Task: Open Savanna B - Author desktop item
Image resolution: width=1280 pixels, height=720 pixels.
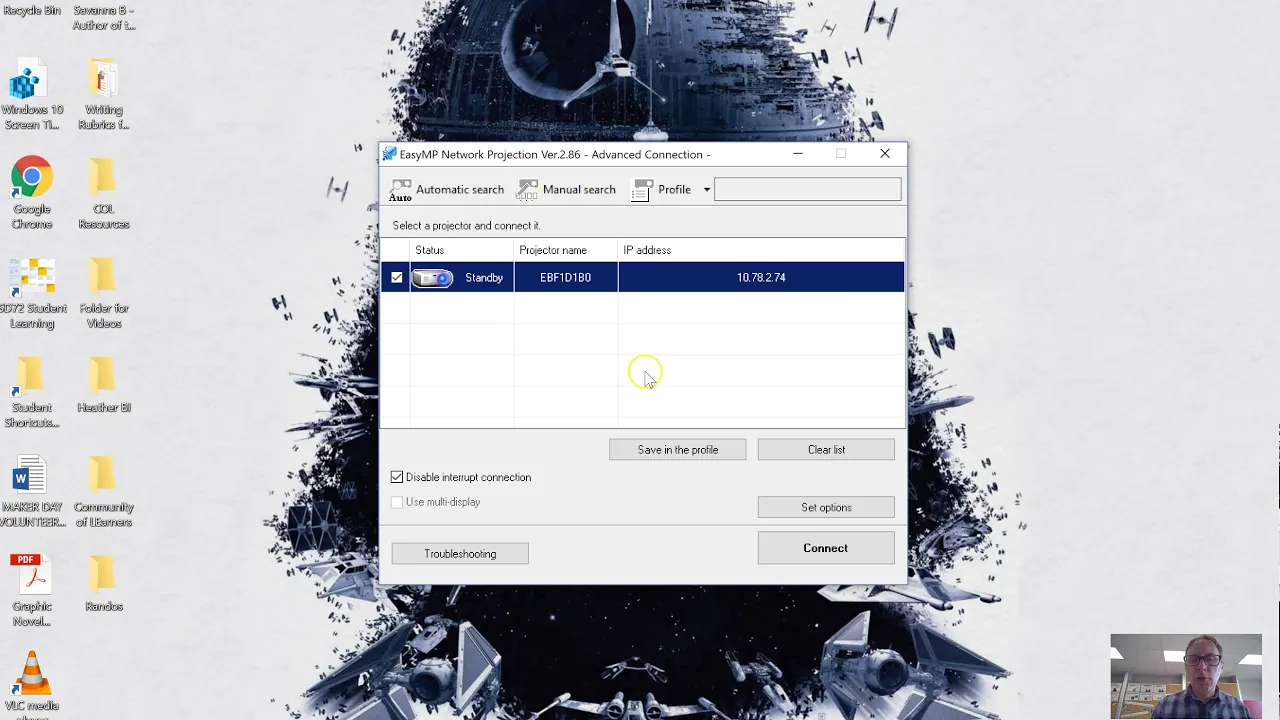Action: click(x=104, y=17)
